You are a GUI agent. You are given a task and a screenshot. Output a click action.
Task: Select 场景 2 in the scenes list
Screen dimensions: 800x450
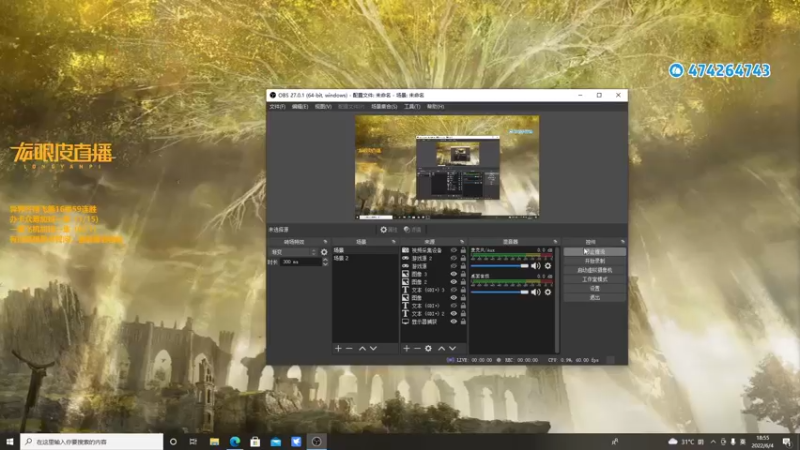(x=365, y=258)
